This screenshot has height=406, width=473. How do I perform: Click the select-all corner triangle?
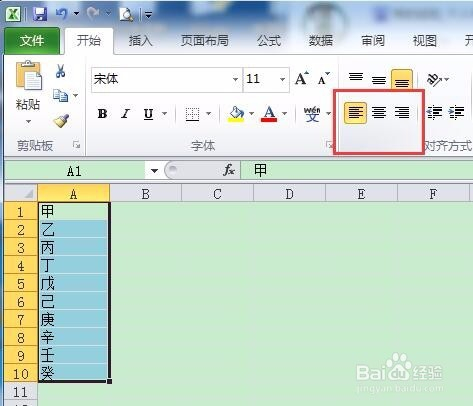21,193
